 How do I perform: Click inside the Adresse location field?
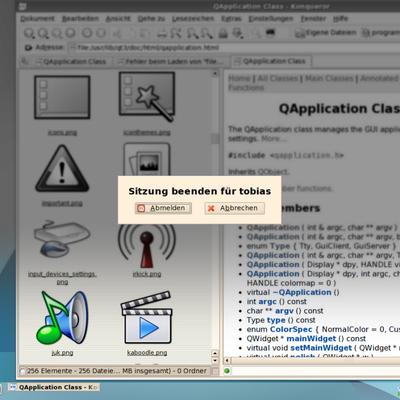pos(235,48)
